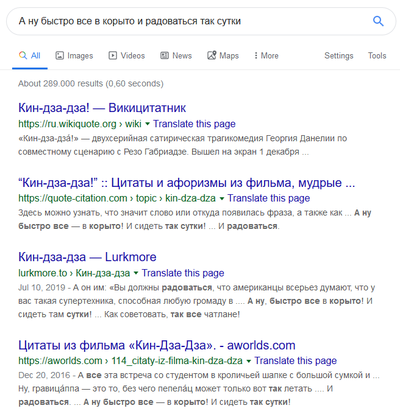Viewport: 400px width, 414px height.
Task: Open the Цитаты и афоризмы из фильма result
Action: (186, 183)
